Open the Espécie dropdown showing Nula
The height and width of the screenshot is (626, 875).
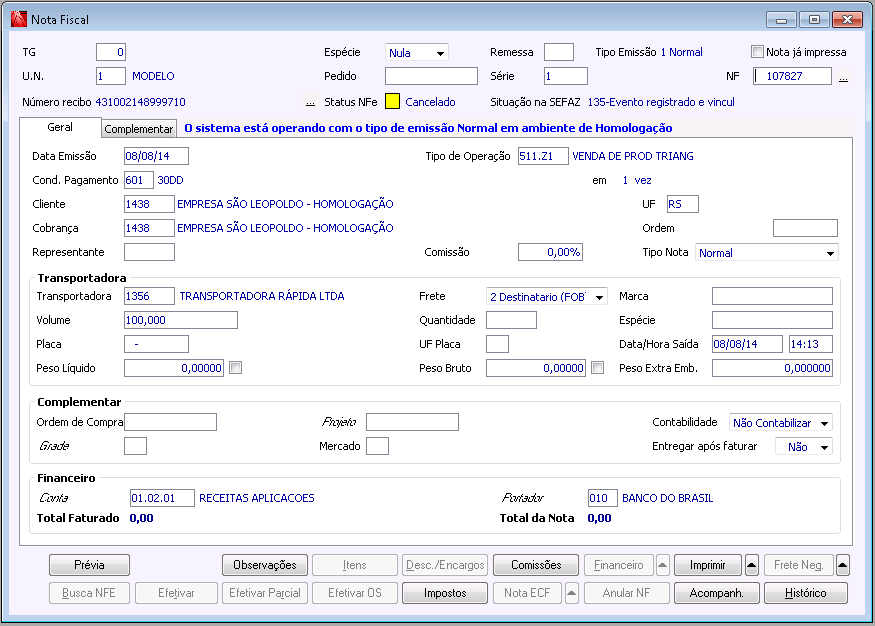click(417, 52)
